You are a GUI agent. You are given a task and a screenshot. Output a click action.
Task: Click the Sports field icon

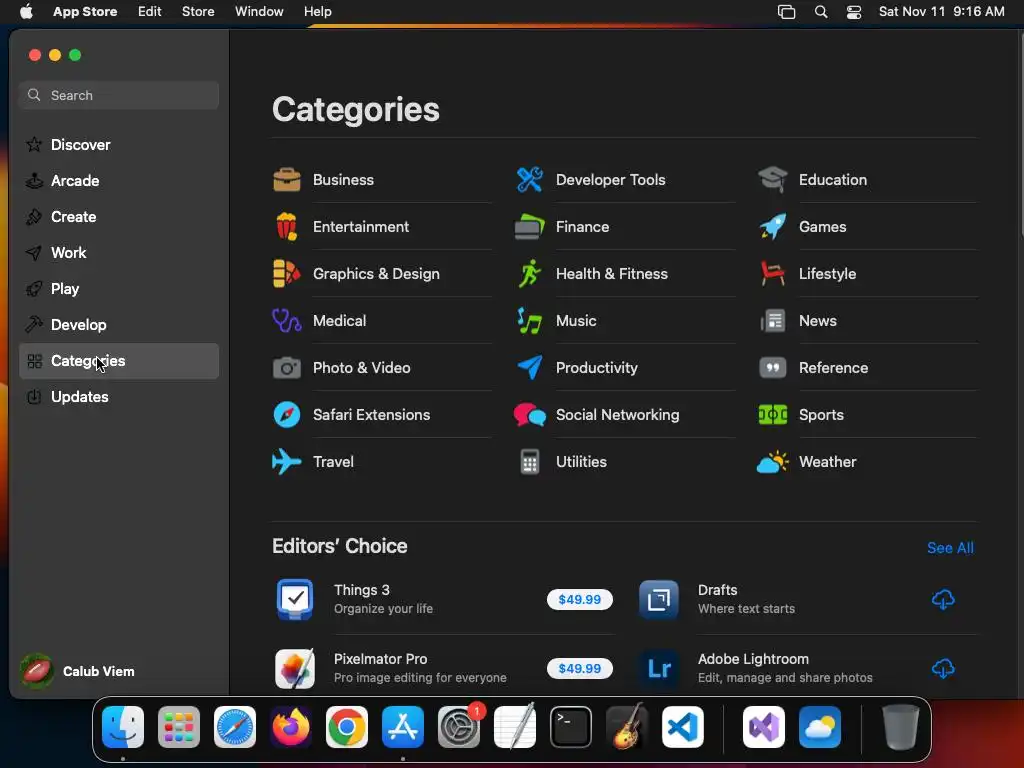click(772, 415)
